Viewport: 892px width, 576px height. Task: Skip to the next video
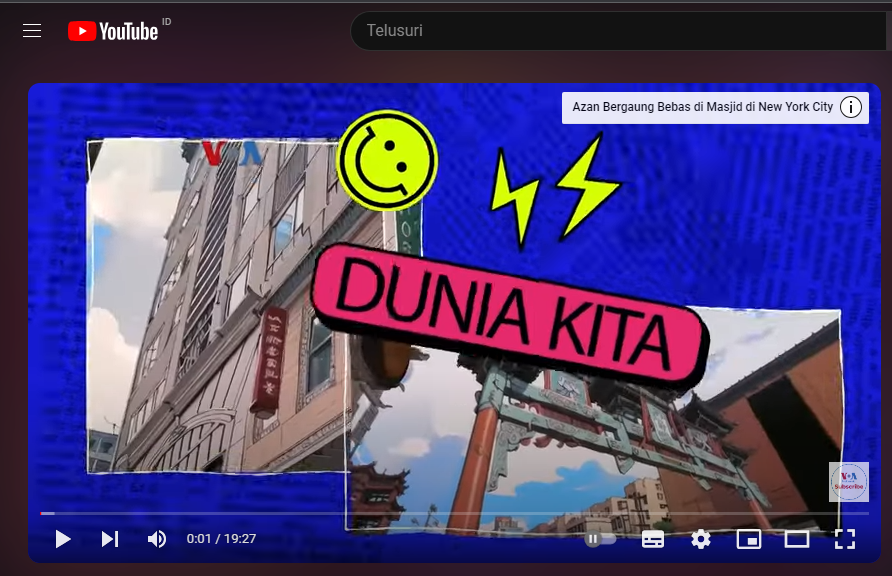click(x=109, y=539)
